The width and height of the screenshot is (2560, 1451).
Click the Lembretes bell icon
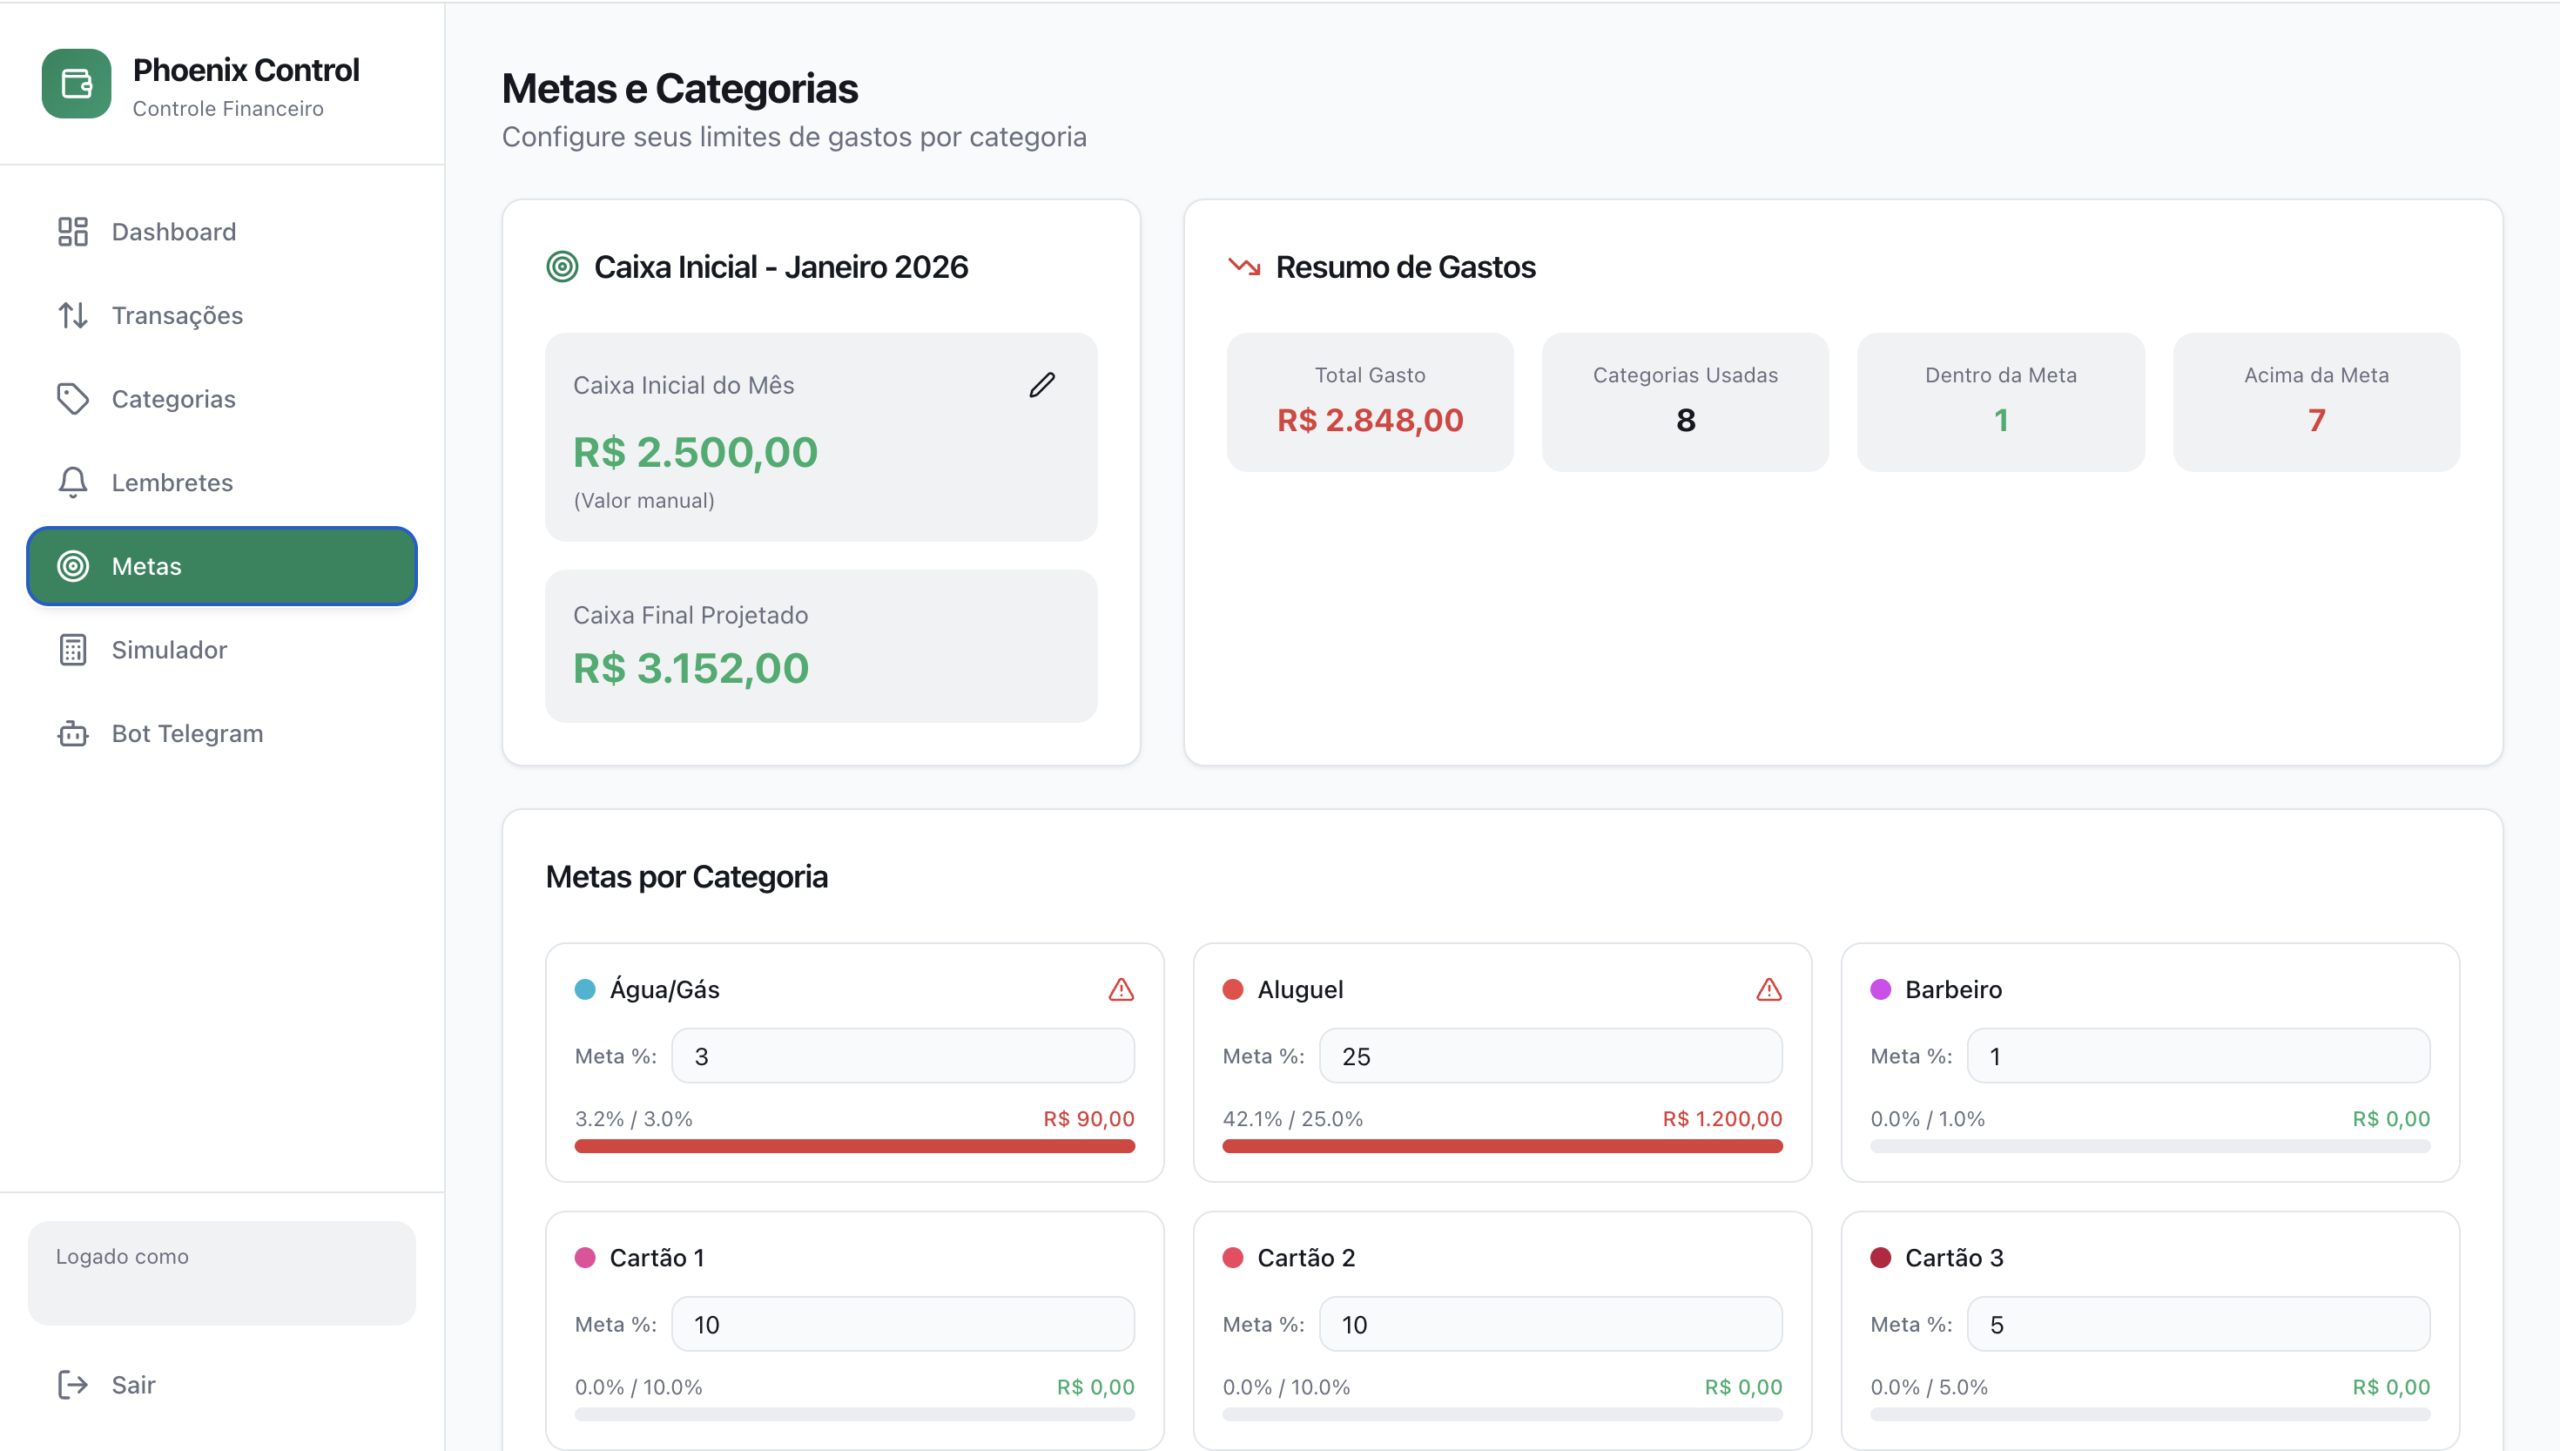click(x=73, y=483)
